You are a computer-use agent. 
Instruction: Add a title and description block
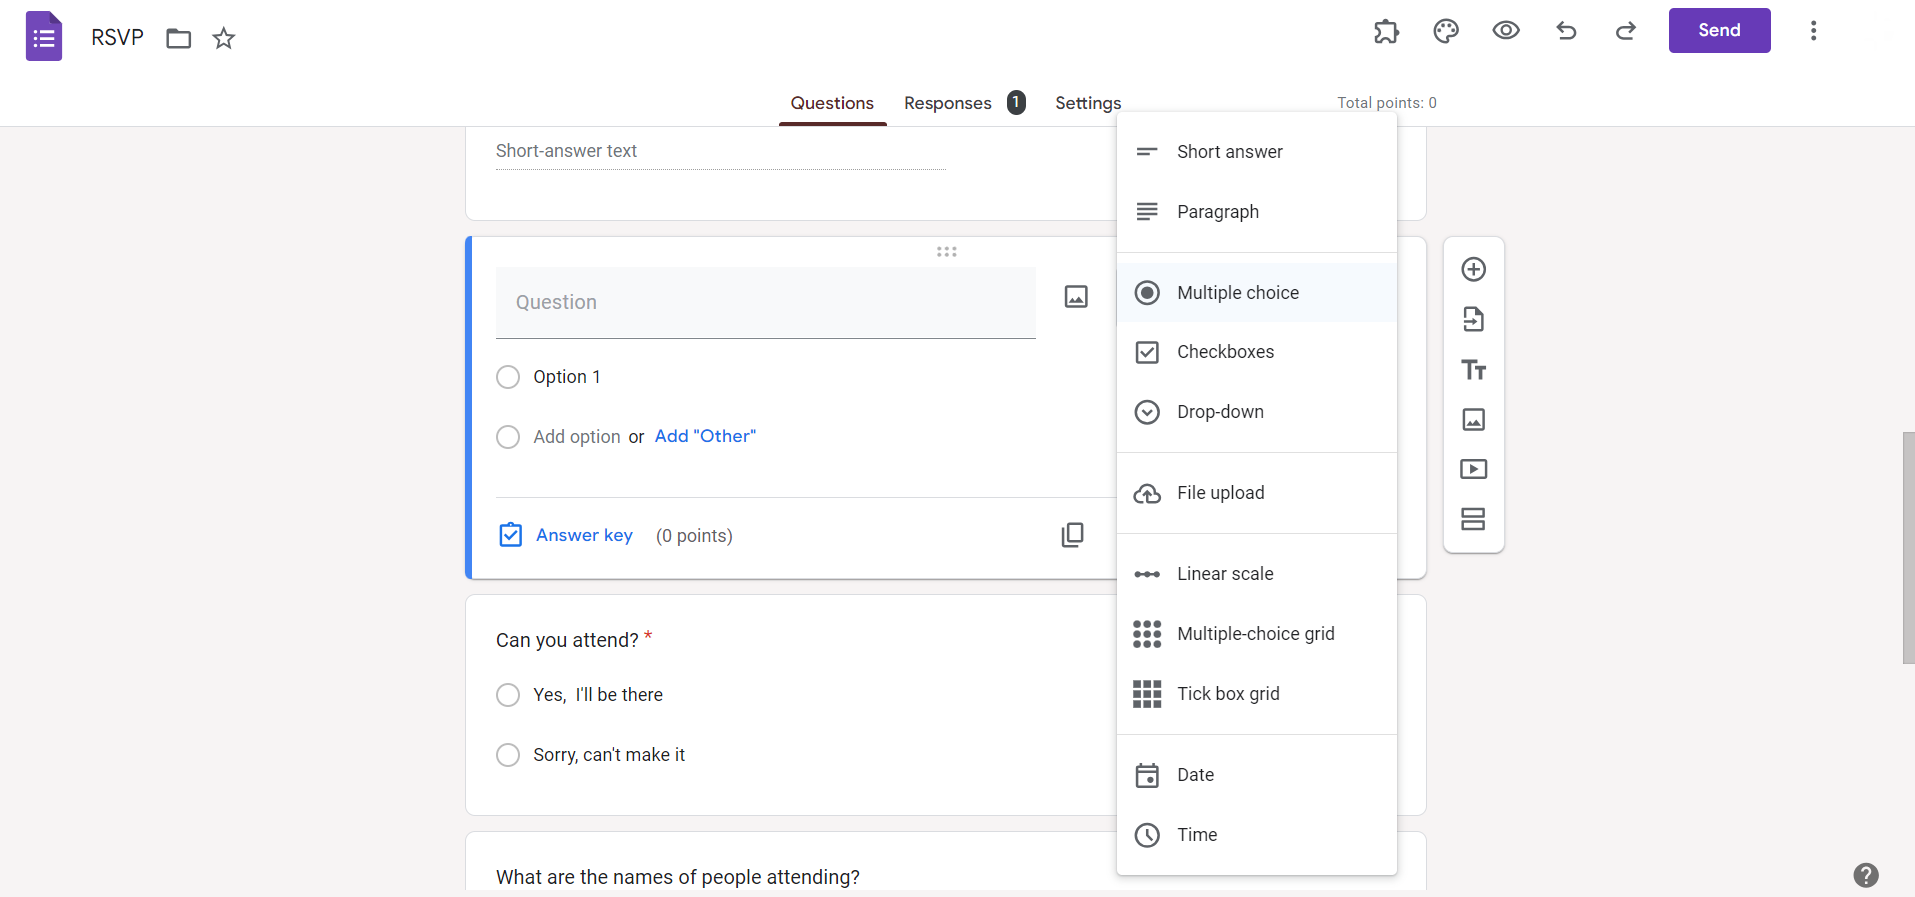click(1473, 370)
